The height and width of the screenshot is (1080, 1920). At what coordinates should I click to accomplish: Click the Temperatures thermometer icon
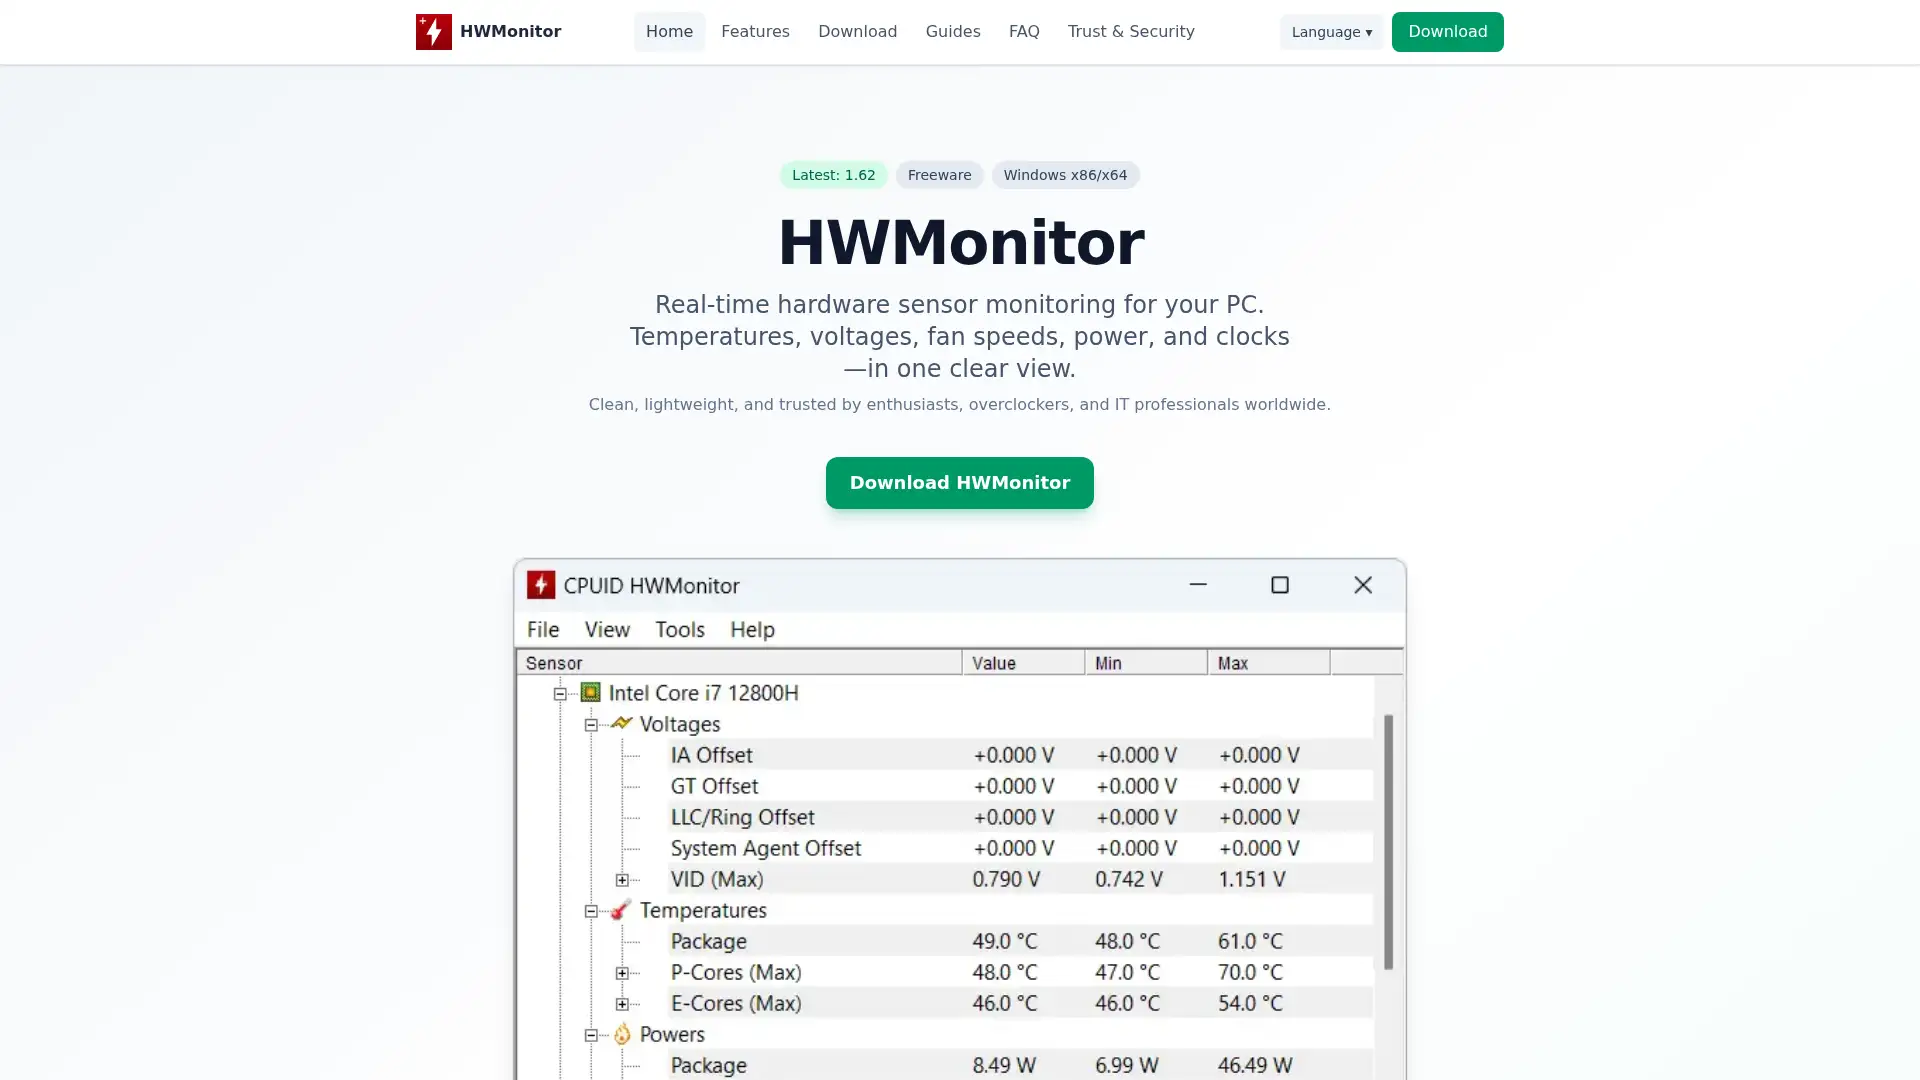click(621, 909)
